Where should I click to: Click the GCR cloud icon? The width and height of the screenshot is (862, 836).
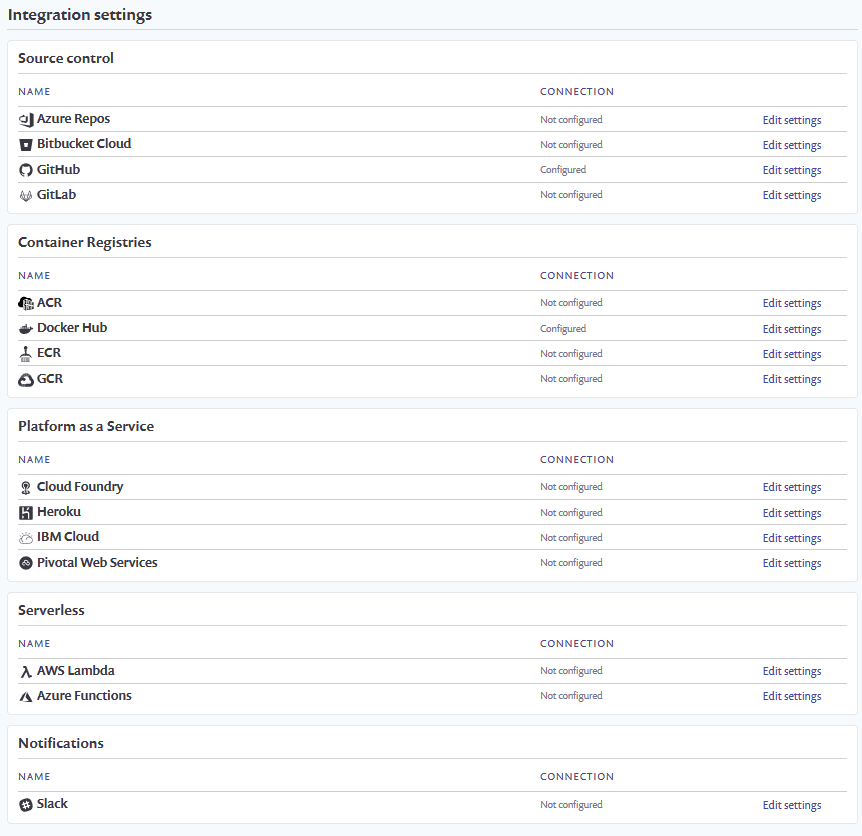point(26,380)
